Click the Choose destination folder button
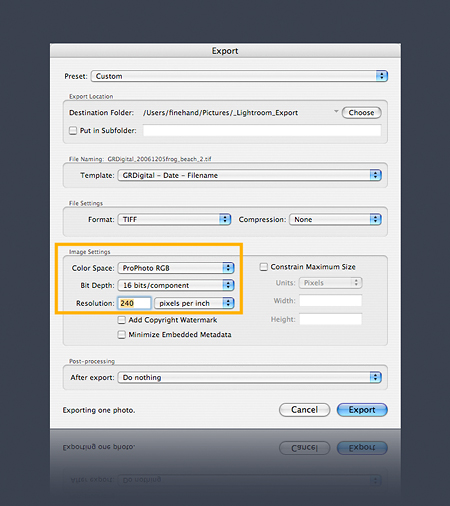The height and width of the screenshot is (506, 450). pos(362,113)
